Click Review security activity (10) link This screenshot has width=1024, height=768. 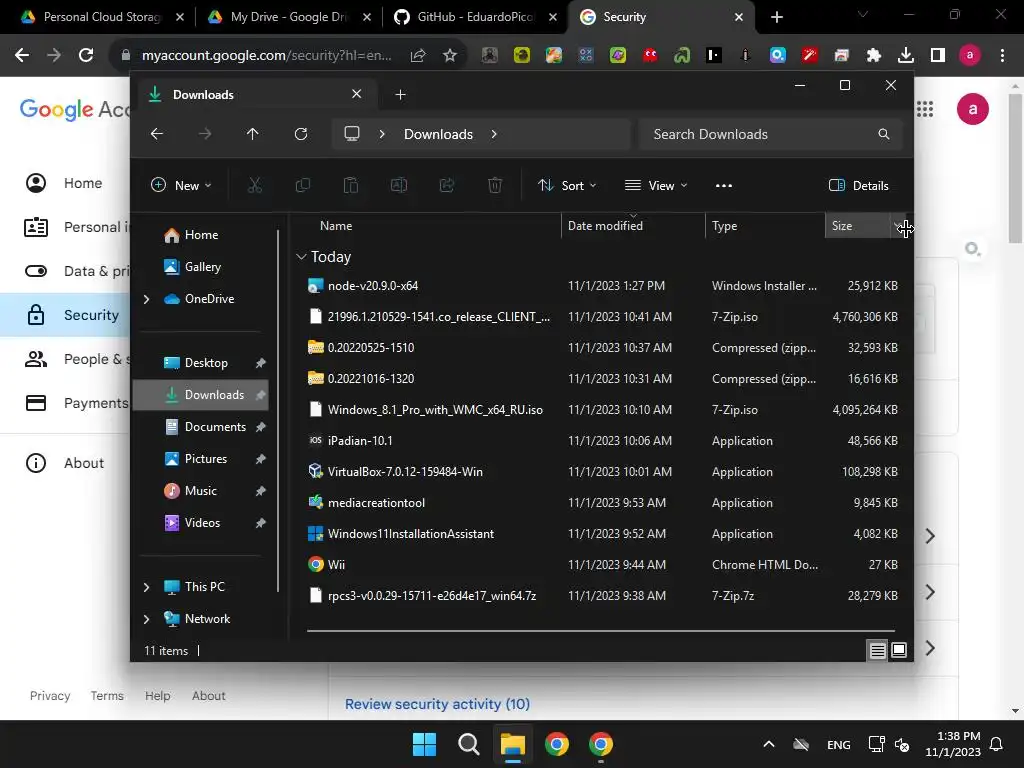(x=438, y=704)
